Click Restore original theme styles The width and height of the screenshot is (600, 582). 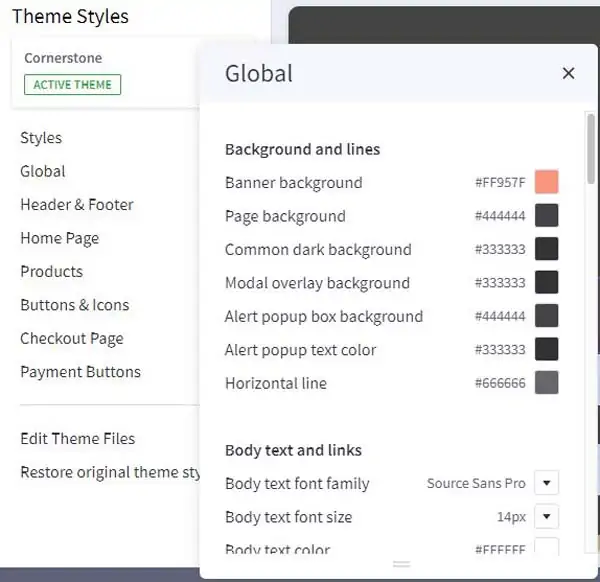(x=110, y=472)
